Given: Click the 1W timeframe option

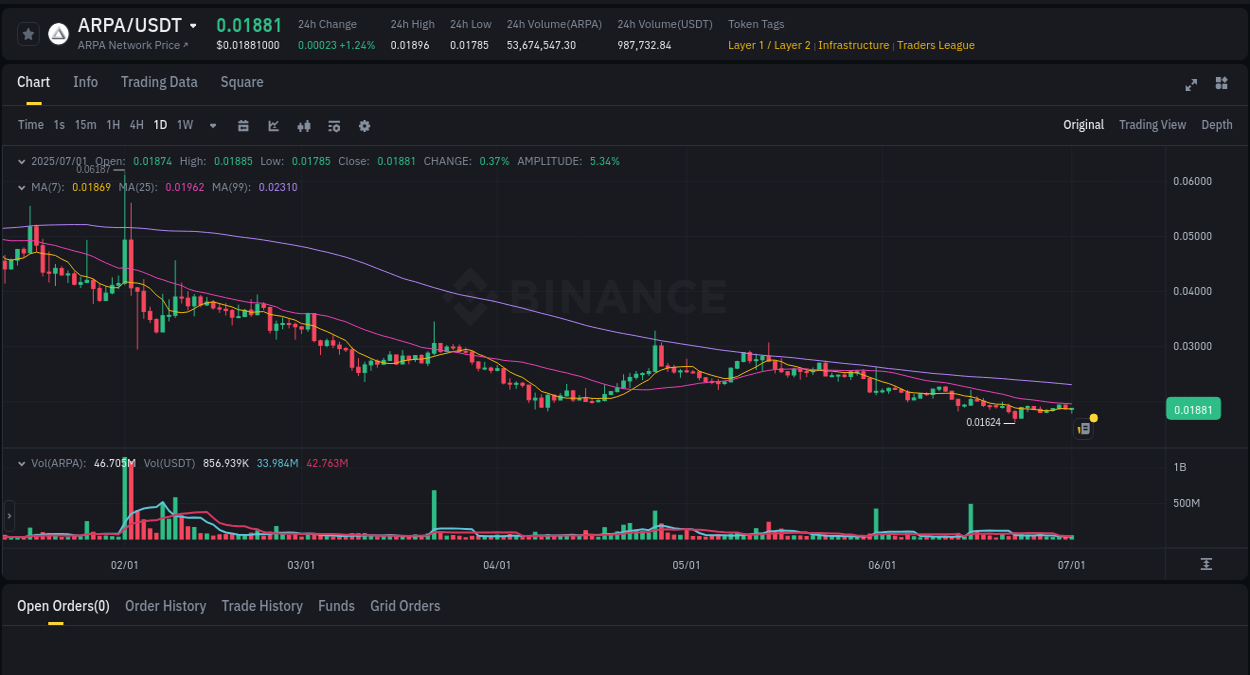Looking at the screenshot, I should (x=184, y=125).
